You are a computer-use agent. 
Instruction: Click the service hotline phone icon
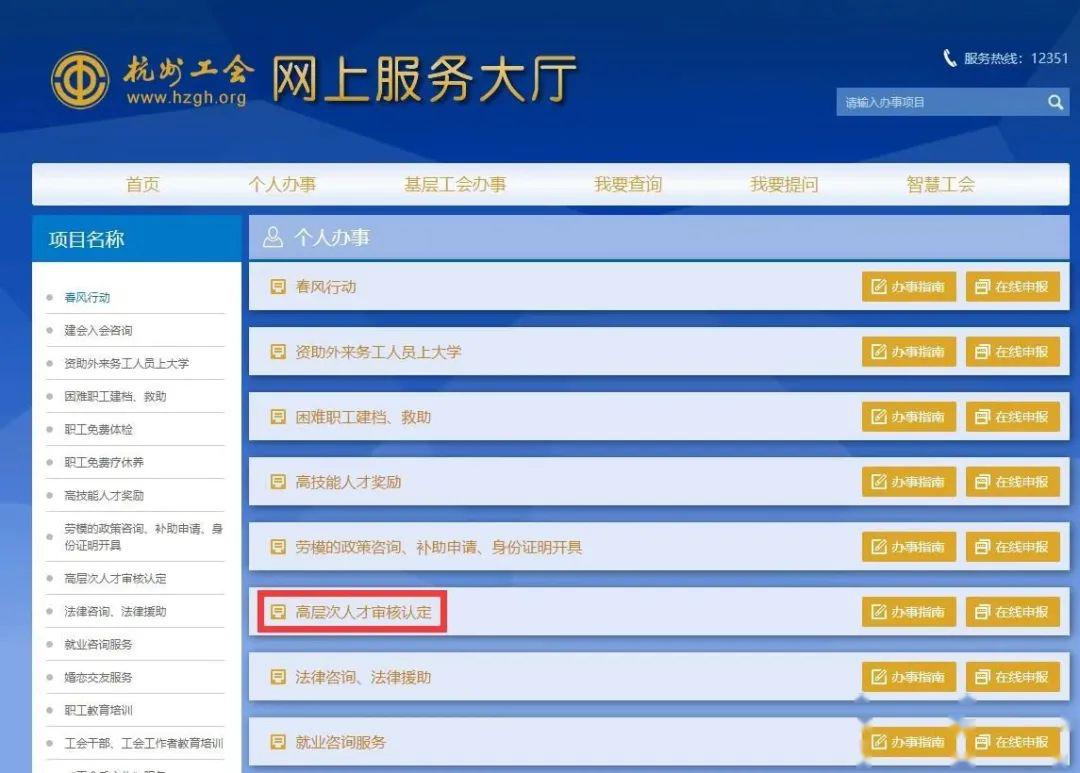(950, 59)
